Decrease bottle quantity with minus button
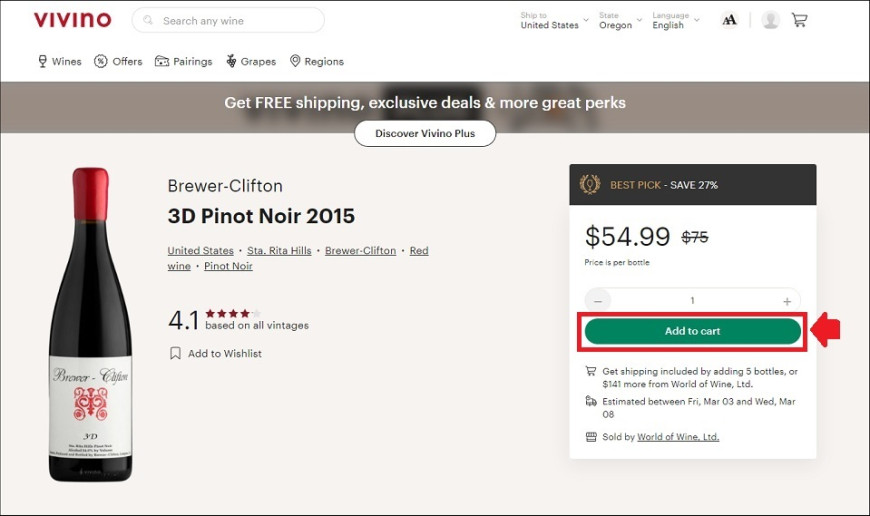This screenshot has height=516, width=870. [x=598, y=301]
